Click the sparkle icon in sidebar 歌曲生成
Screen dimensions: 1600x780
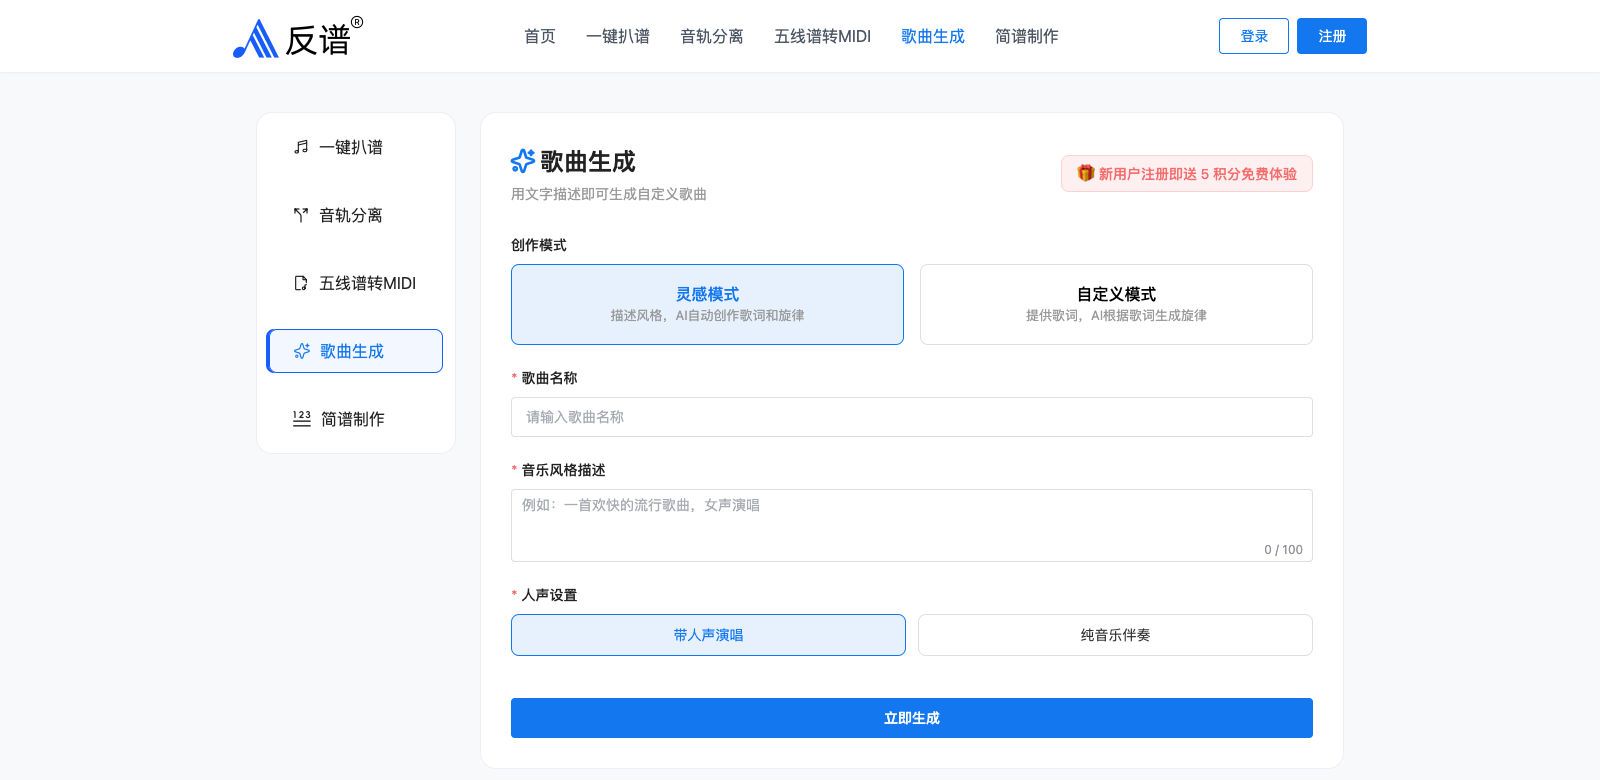click(x=302, y=351)
